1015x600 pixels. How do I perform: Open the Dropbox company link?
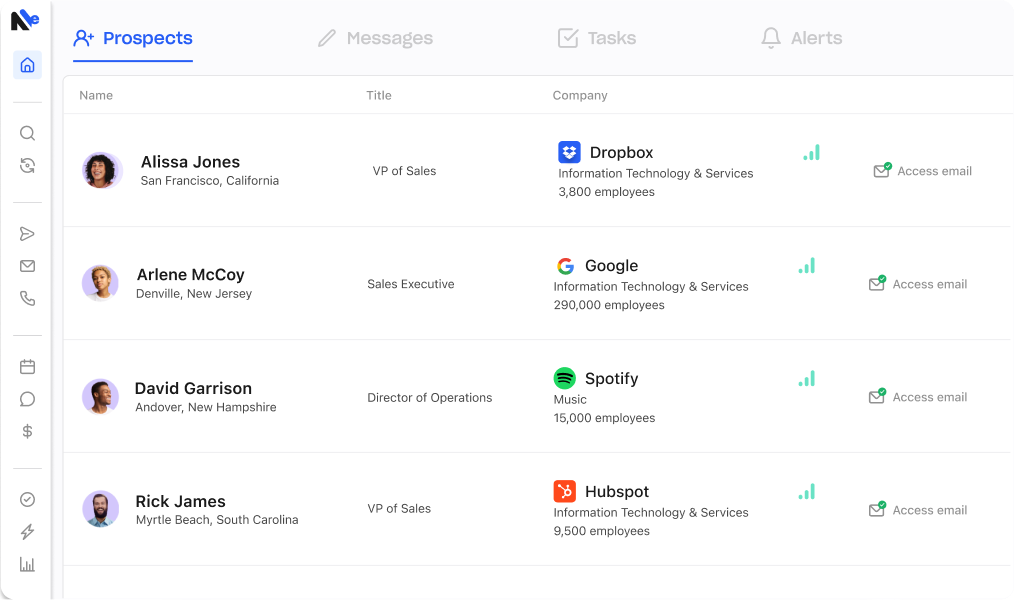point(620,153)
